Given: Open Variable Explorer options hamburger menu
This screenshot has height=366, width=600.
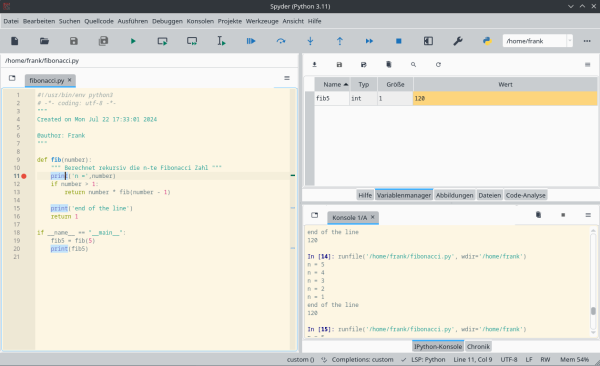Looking at the screenshot, I should pos(588,65).
